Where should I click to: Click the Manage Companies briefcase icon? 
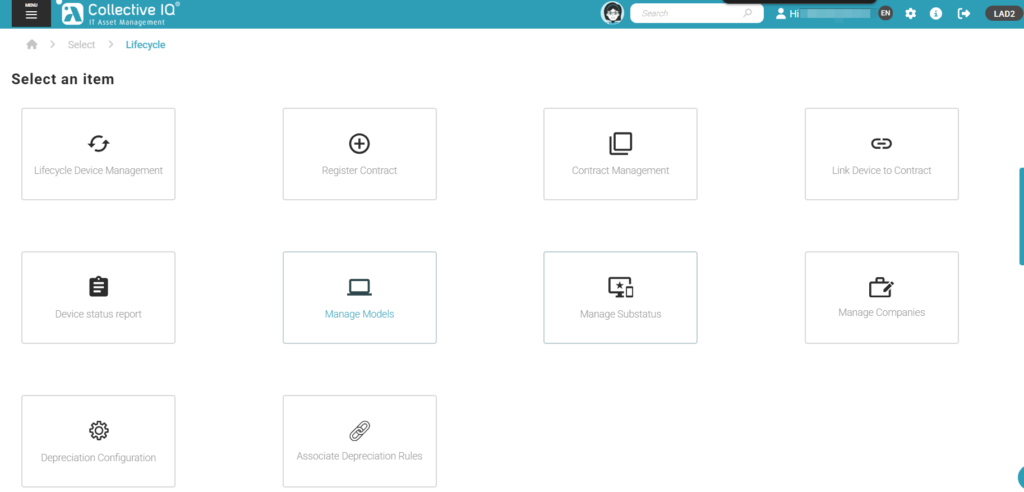click(x=881, y=287)
